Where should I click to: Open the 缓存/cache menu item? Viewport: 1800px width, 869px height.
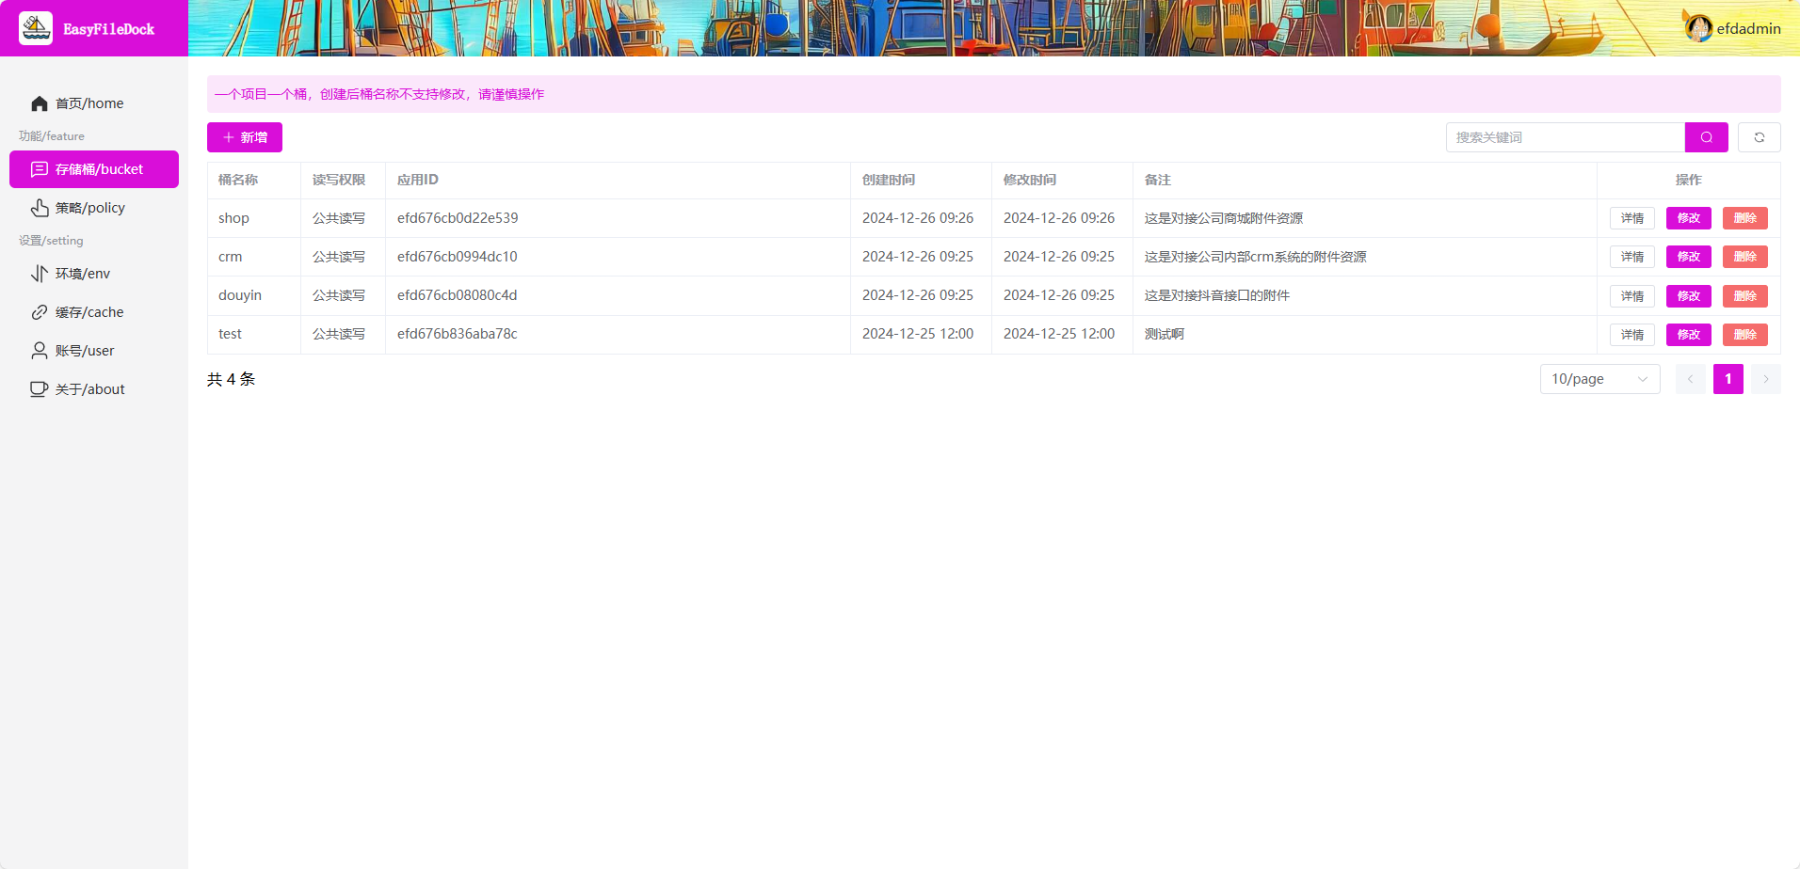(x=94, y=312)
